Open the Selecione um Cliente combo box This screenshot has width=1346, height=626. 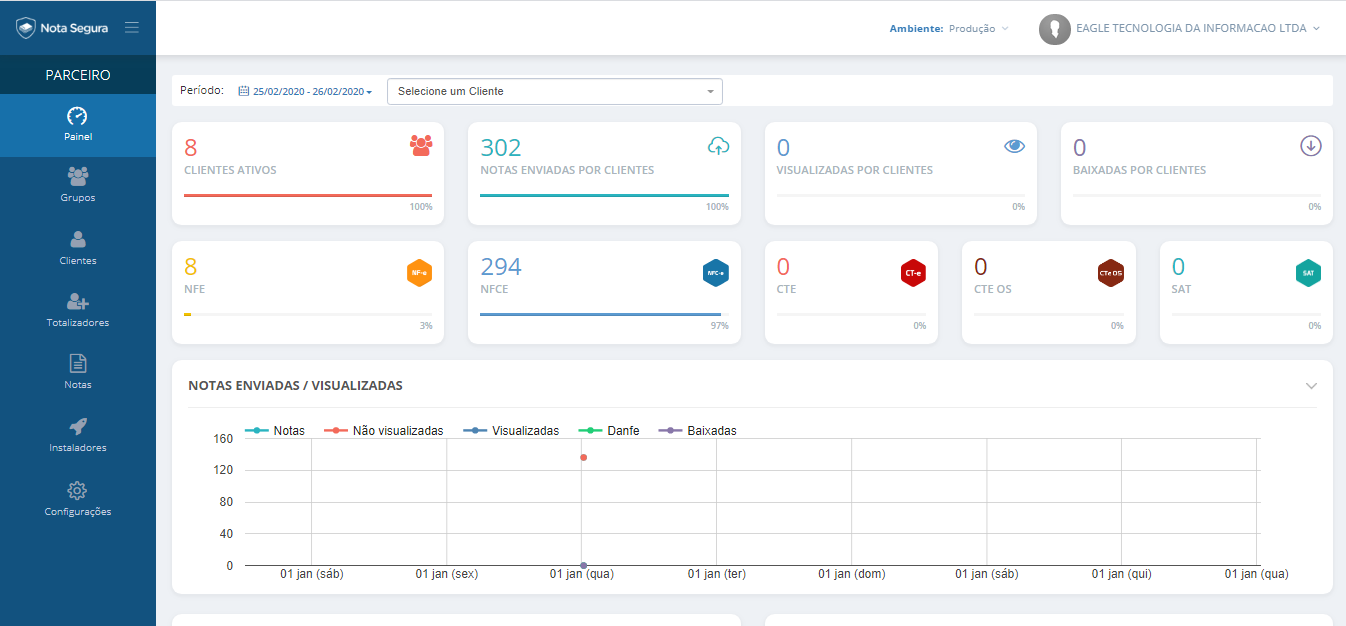[x=555, y=91]
